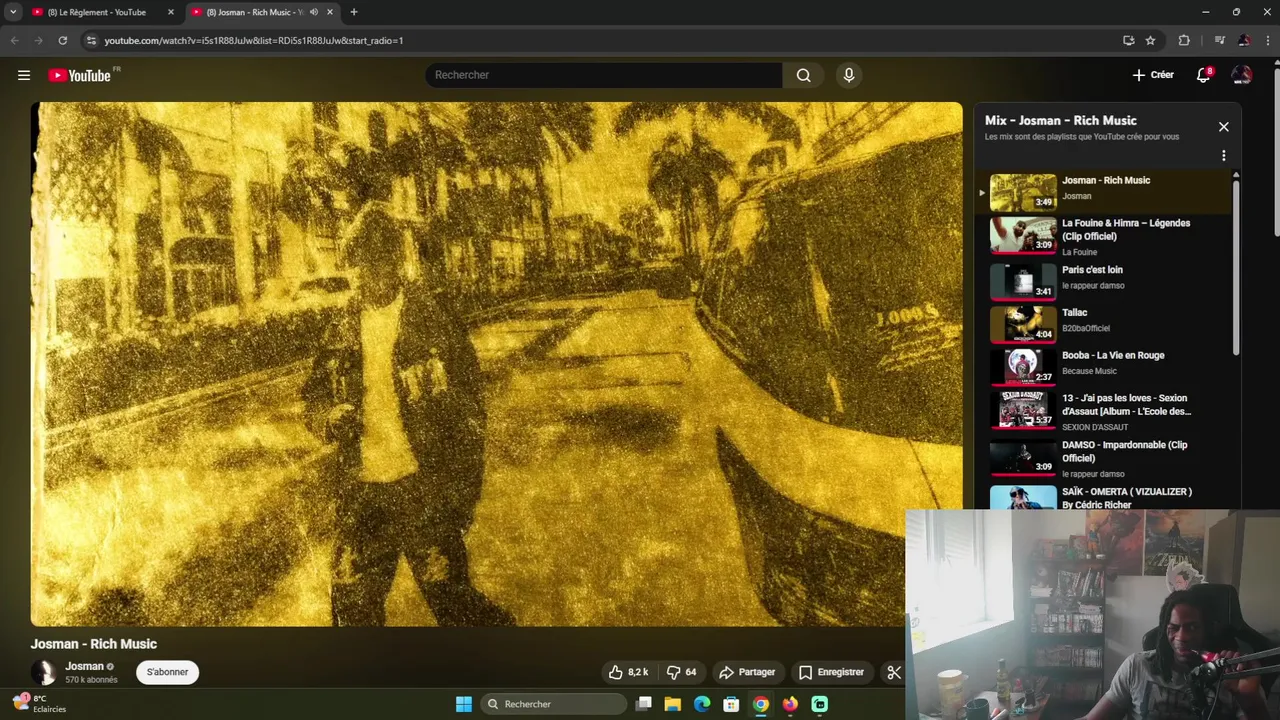The width and height of the screenshot is (1280, 720).
Task: Save the video with Enregistrer
Action: point(831,672)
